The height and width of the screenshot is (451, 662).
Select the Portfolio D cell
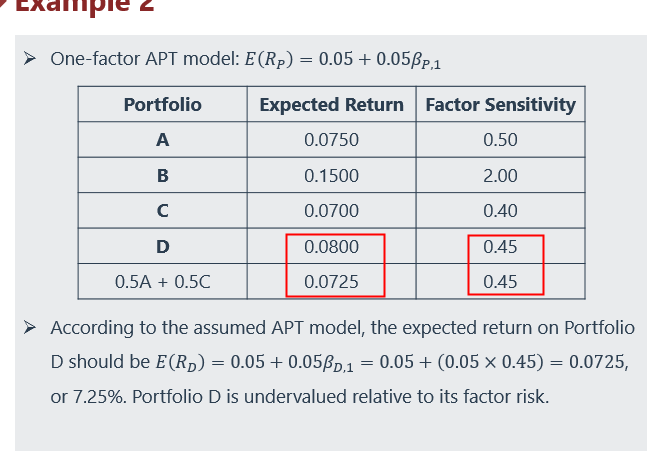[162, 246]
